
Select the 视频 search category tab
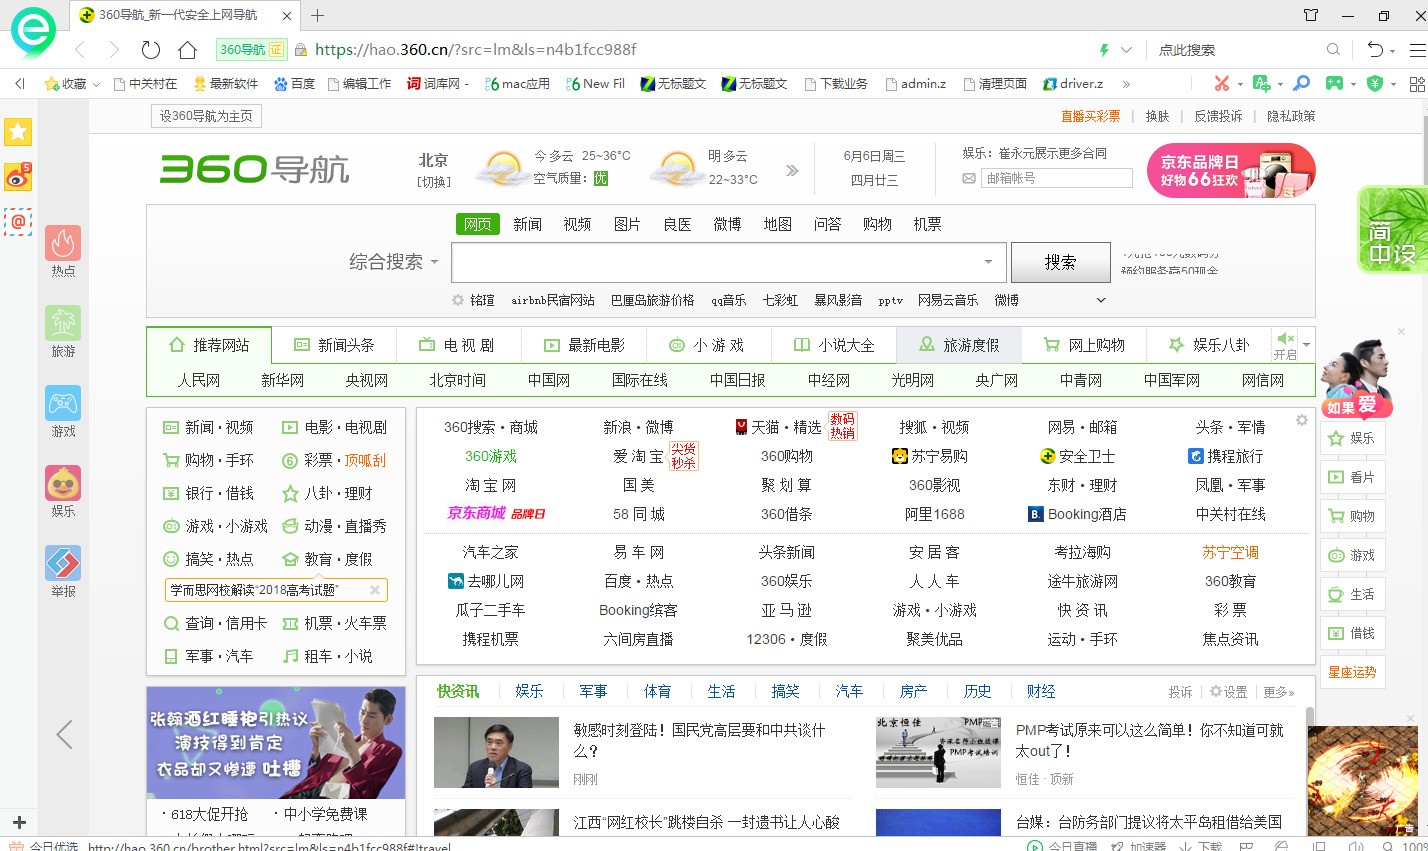click(577, 224)
